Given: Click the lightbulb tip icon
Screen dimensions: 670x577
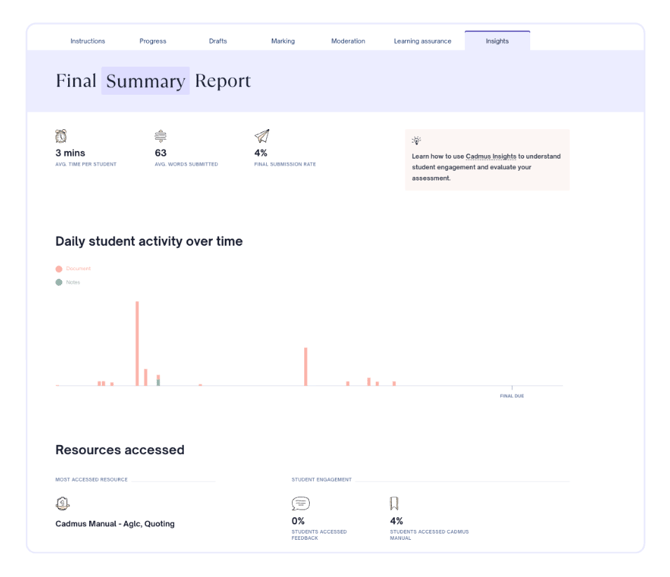Looking at the screenshot, I should pyautogui.click(x=416, y=140).
